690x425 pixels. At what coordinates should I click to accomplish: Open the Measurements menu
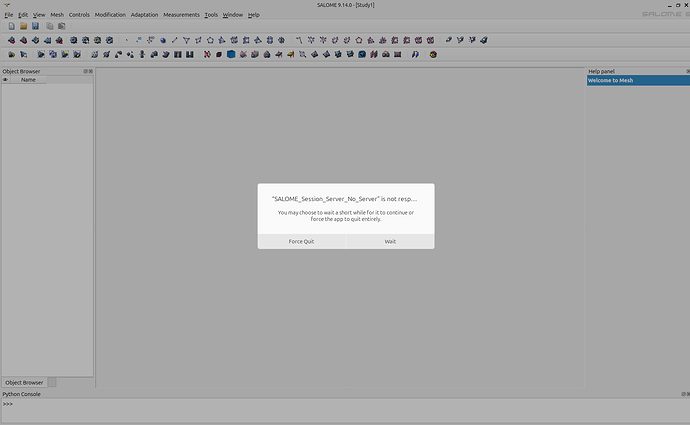click(181, 15)
